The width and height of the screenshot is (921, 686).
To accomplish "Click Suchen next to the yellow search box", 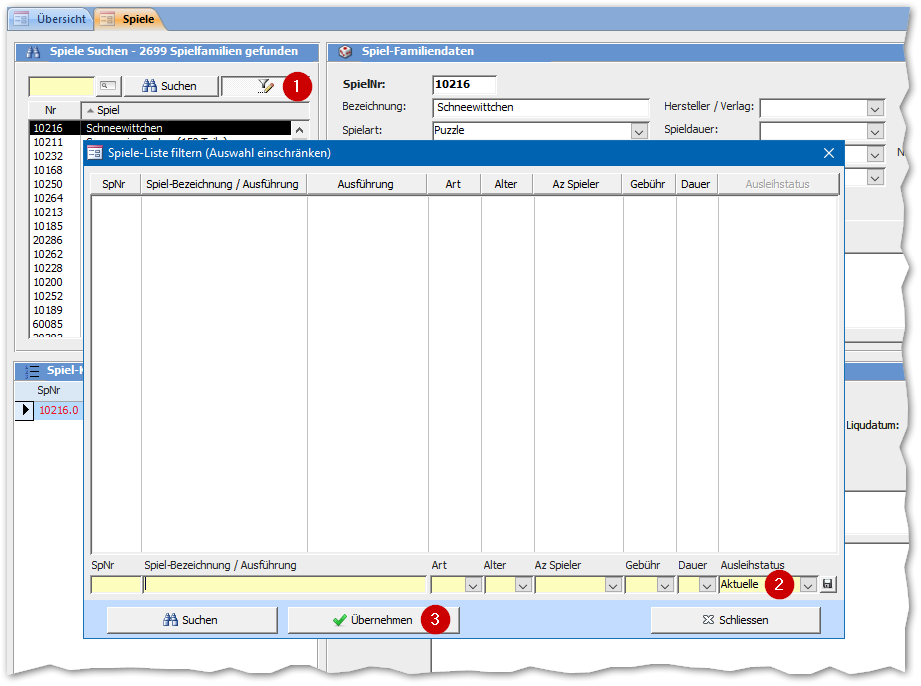I will click(x=170, y=86).
